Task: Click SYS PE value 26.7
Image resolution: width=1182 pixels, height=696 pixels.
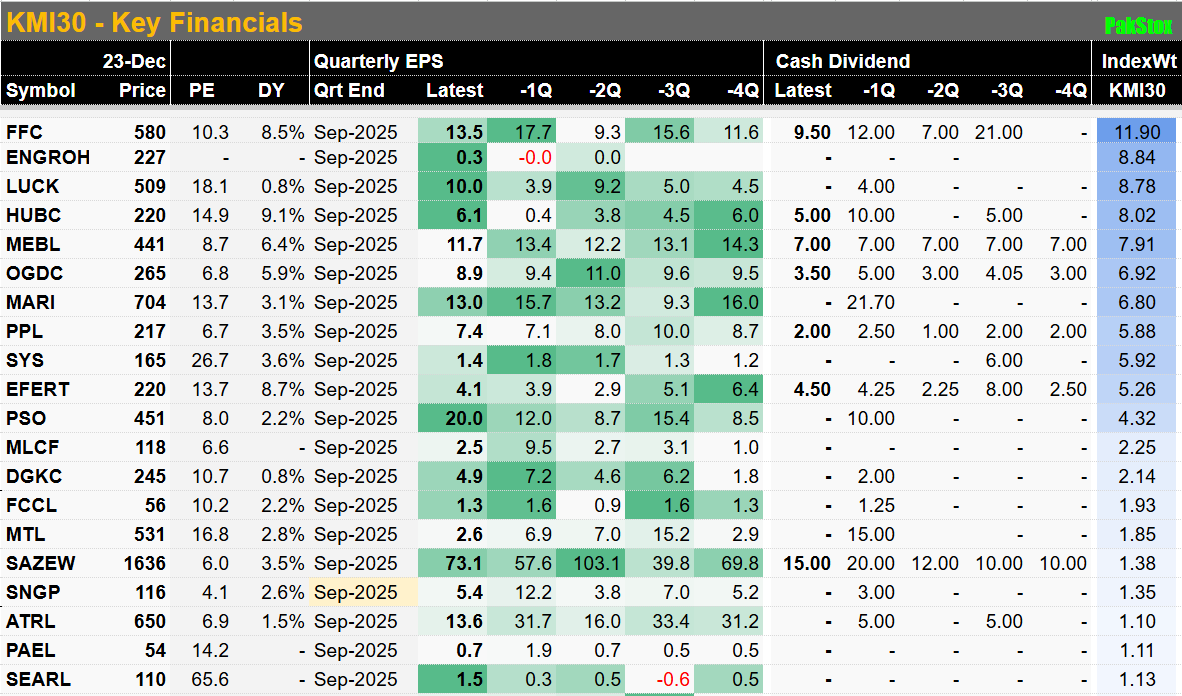Action: (210, 360)
